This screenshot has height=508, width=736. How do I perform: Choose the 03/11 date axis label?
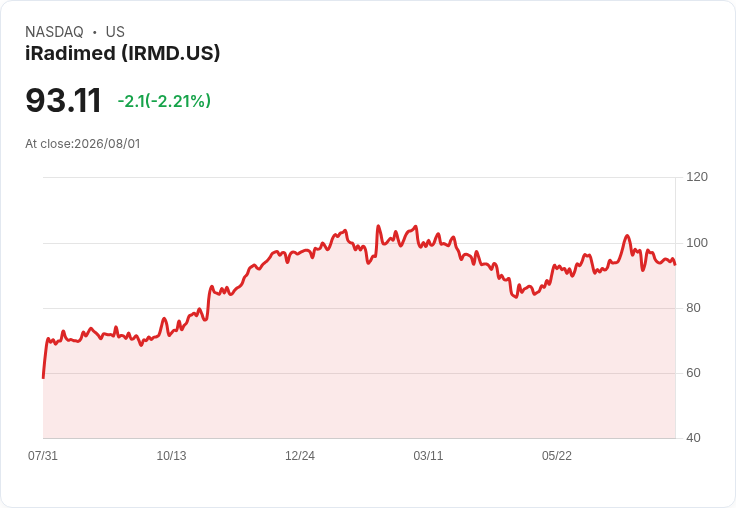(428, 455)
